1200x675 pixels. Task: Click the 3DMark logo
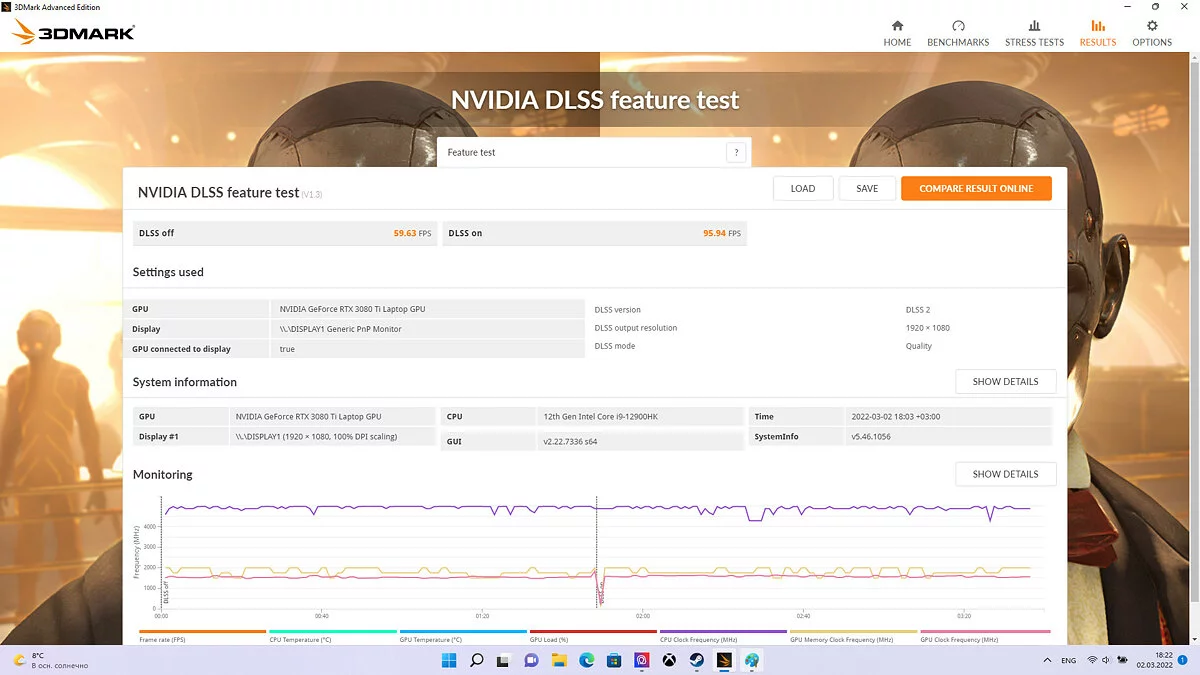pyautogui.click(x=74, y=33)
